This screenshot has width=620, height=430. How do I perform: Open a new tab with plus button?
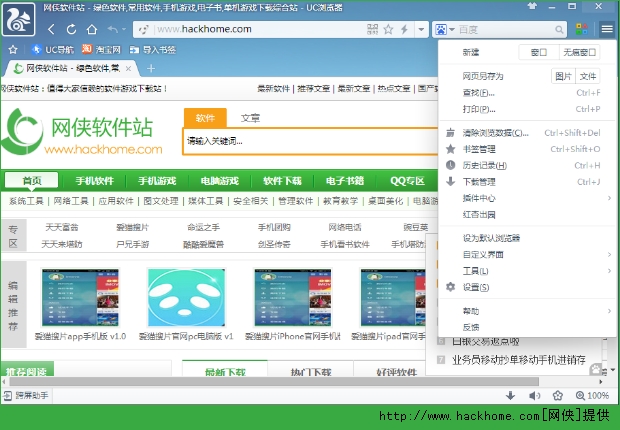pos(151,68)
